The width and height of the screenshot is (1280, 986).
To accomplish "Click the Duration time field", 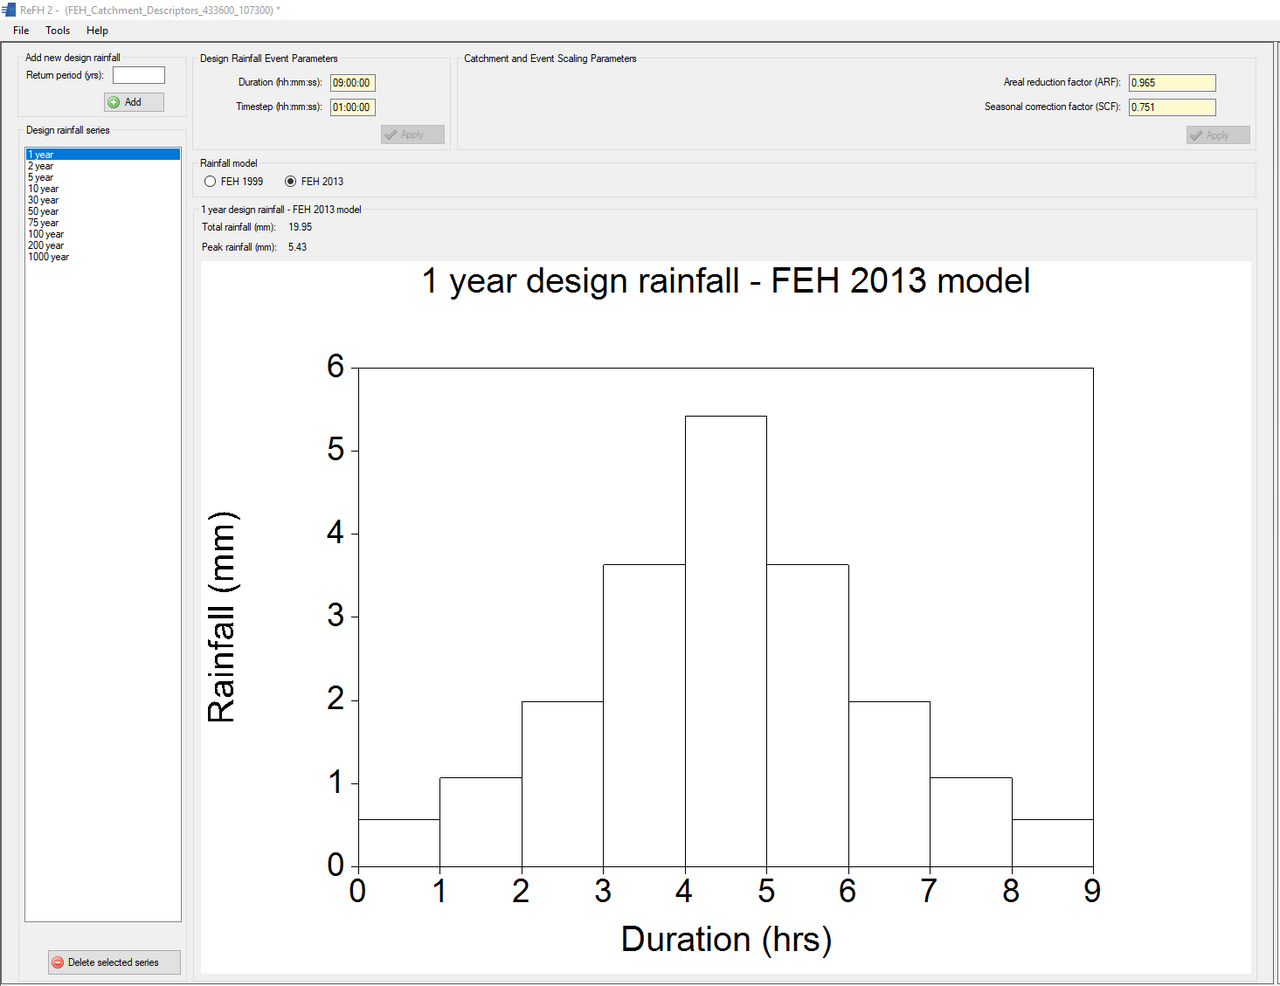I will 352,83.
